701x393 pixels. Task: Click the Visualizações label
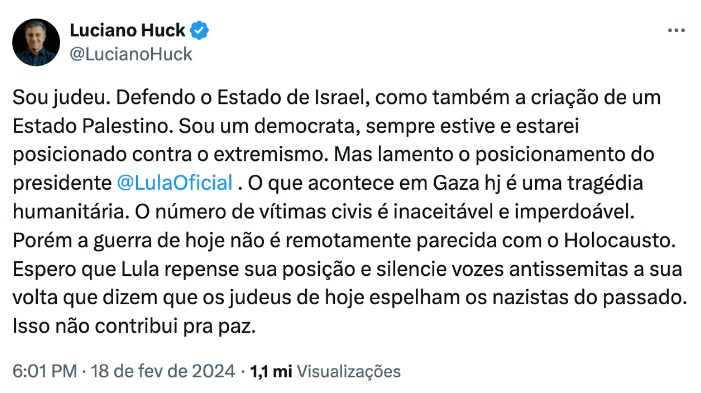349,372
